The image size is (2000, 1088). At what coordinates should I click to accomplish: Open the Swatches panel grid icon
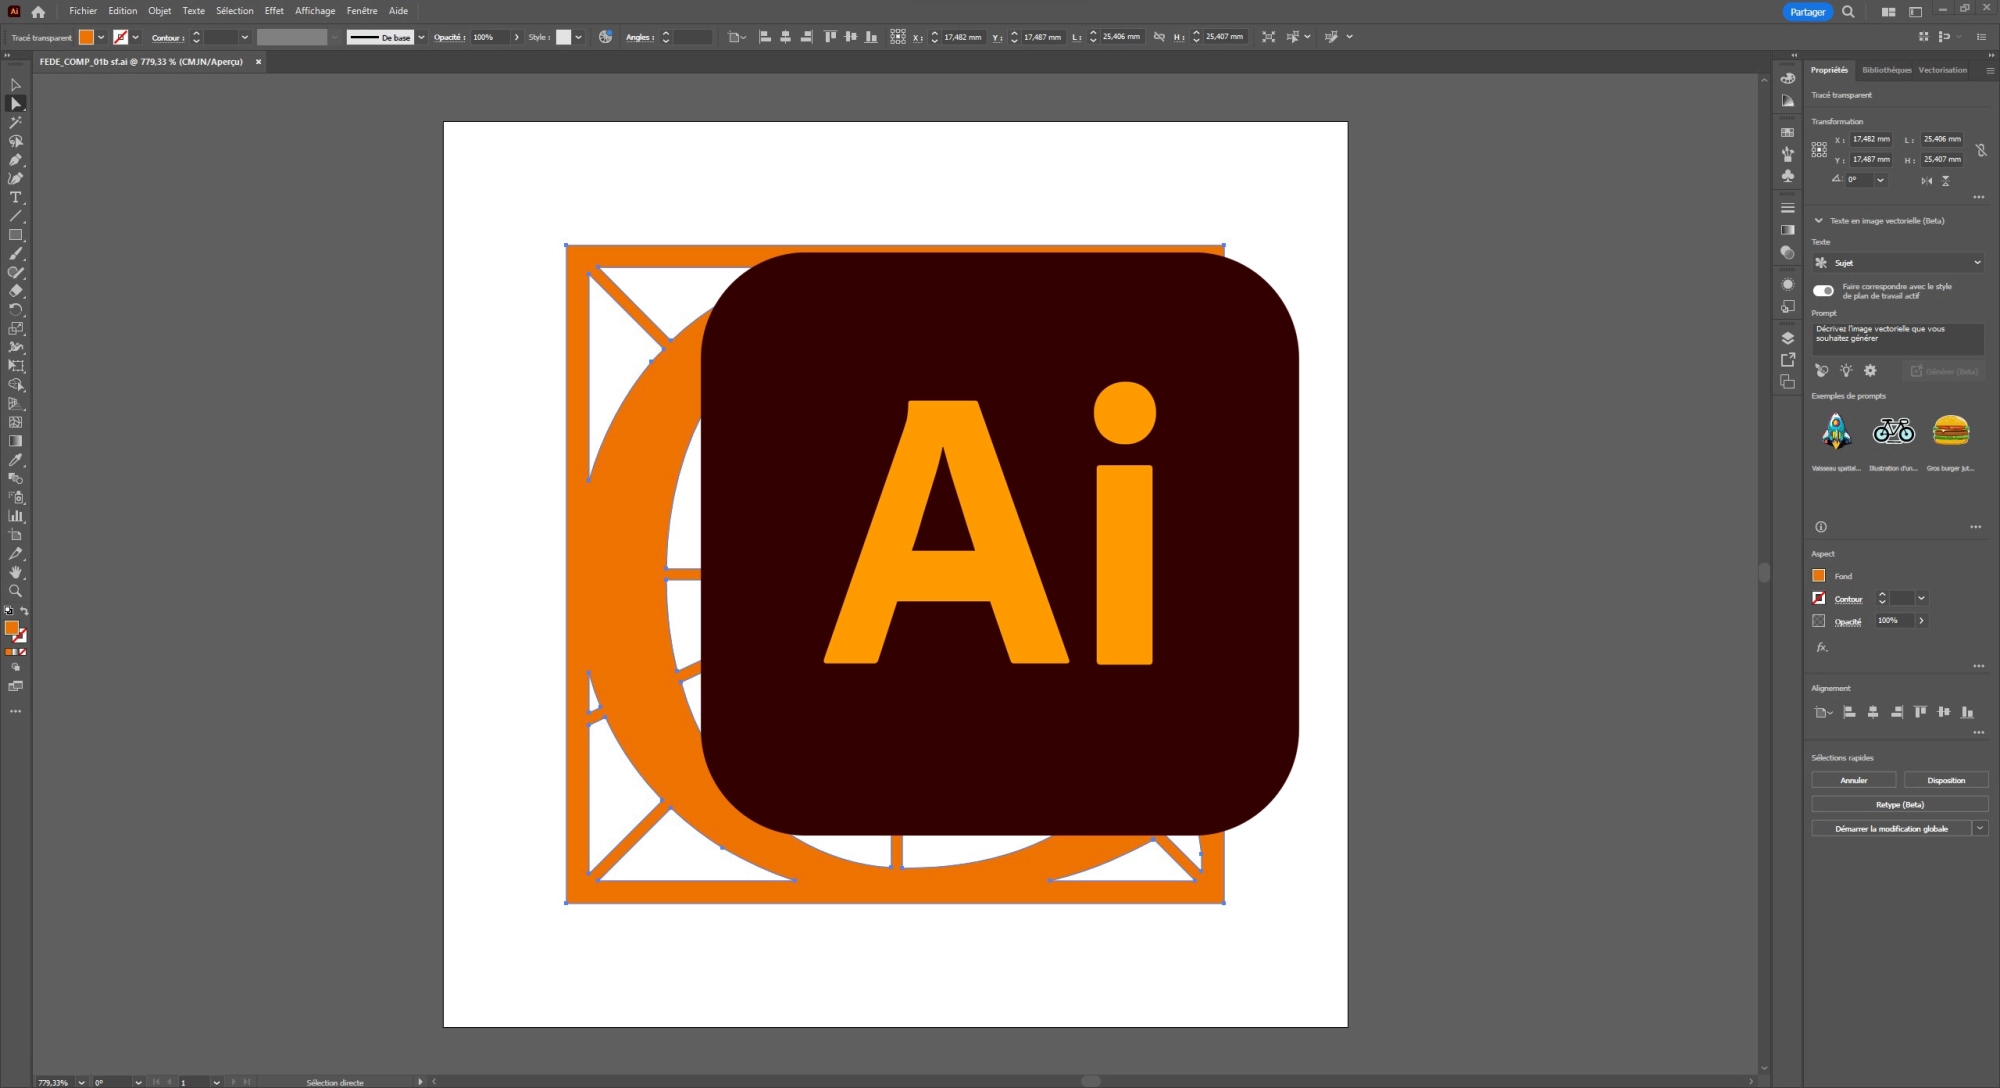click(1788, 132)
